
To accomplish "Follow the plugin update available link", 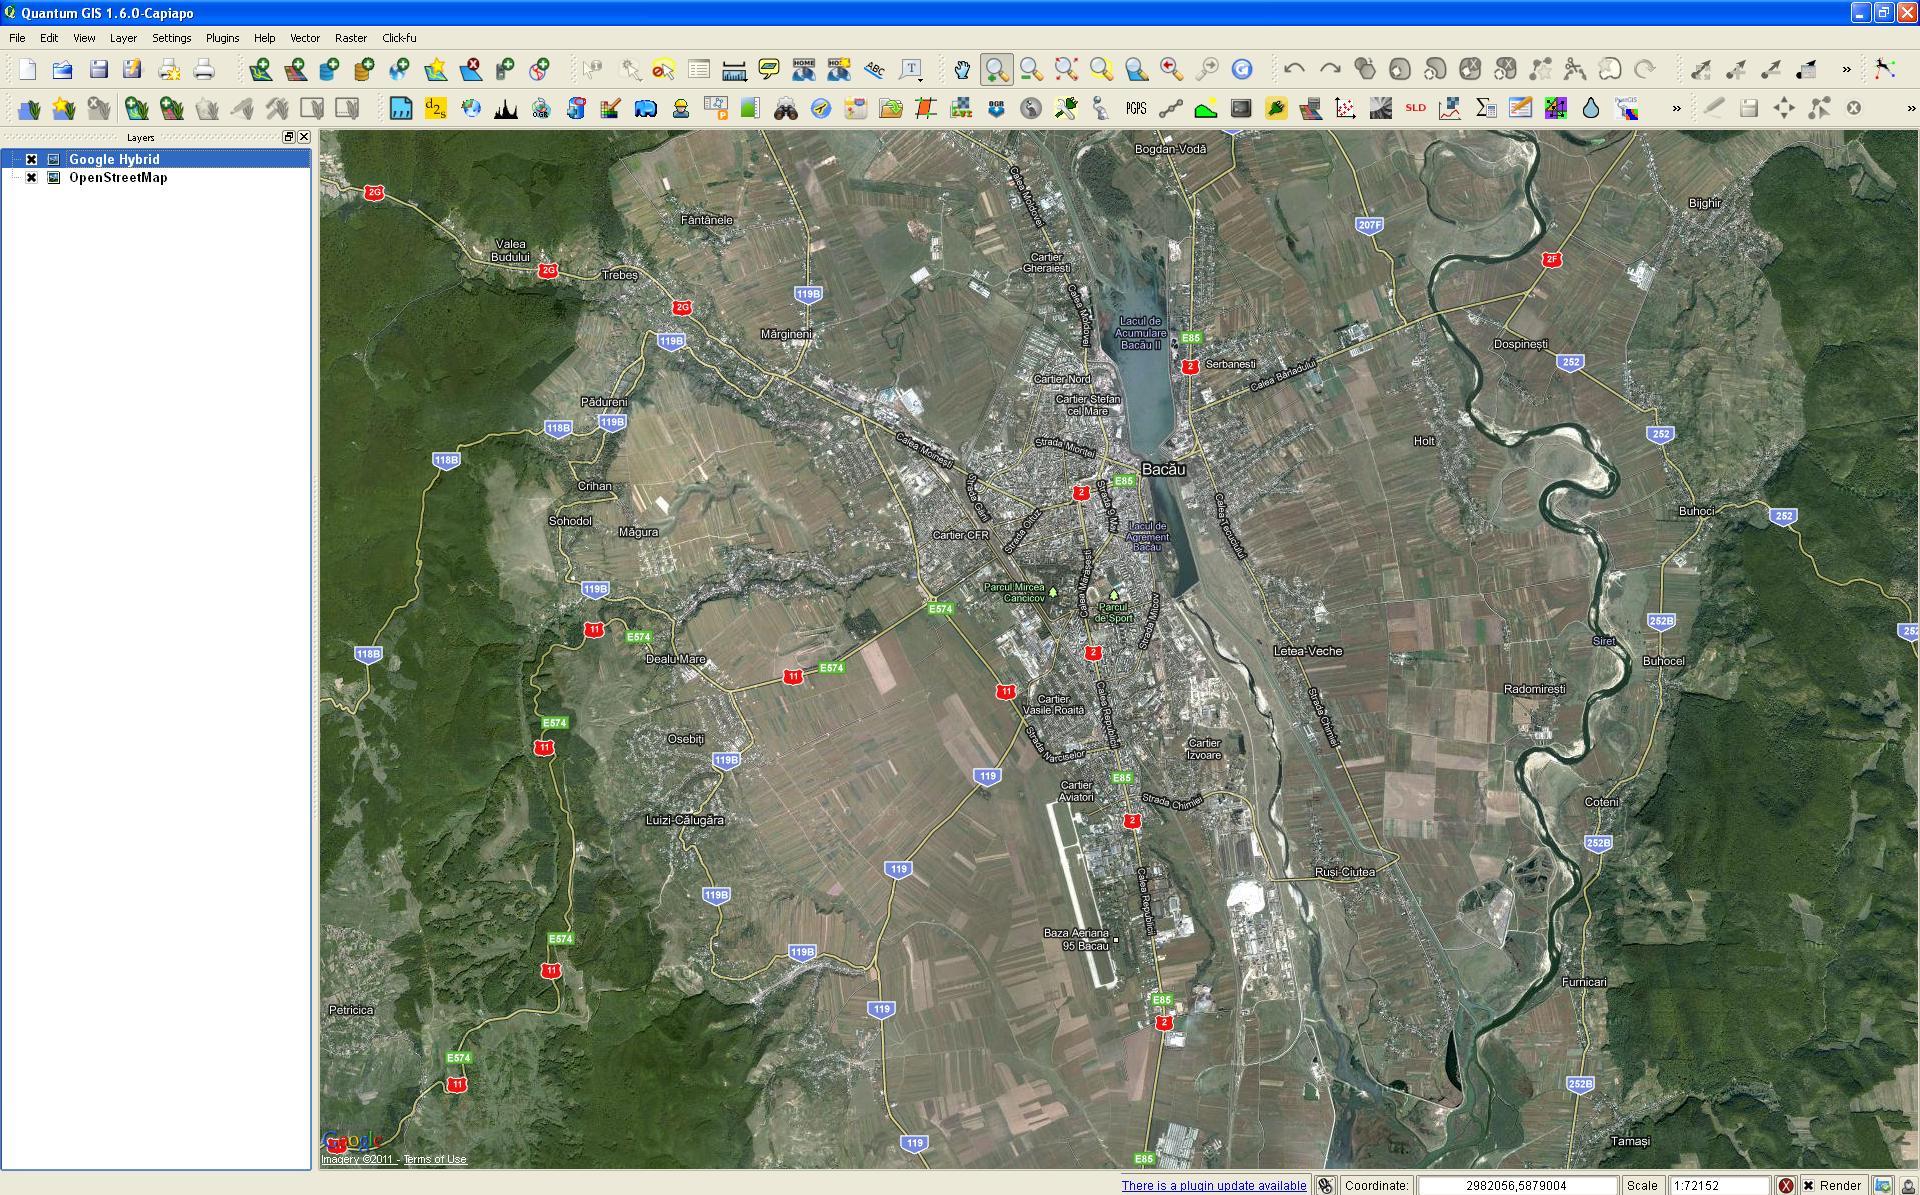I will (1214, 1186).
